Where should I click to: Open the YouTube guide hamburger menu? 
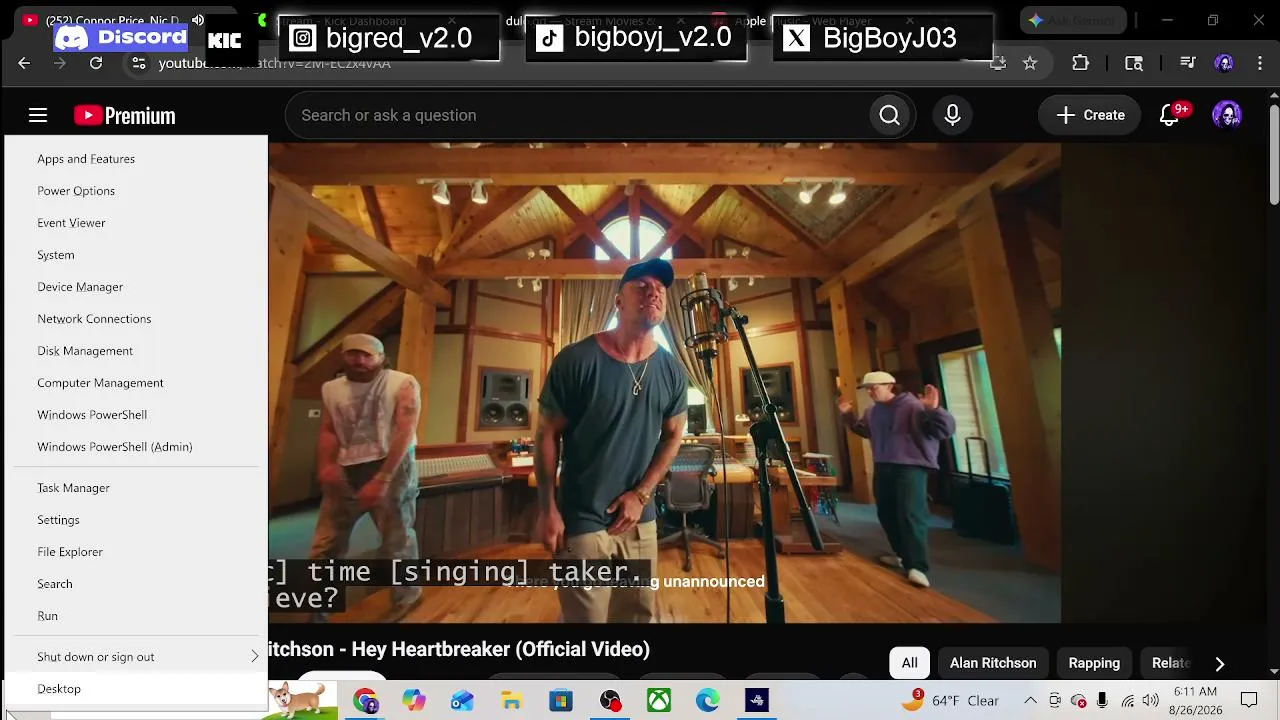pos(38,115)
